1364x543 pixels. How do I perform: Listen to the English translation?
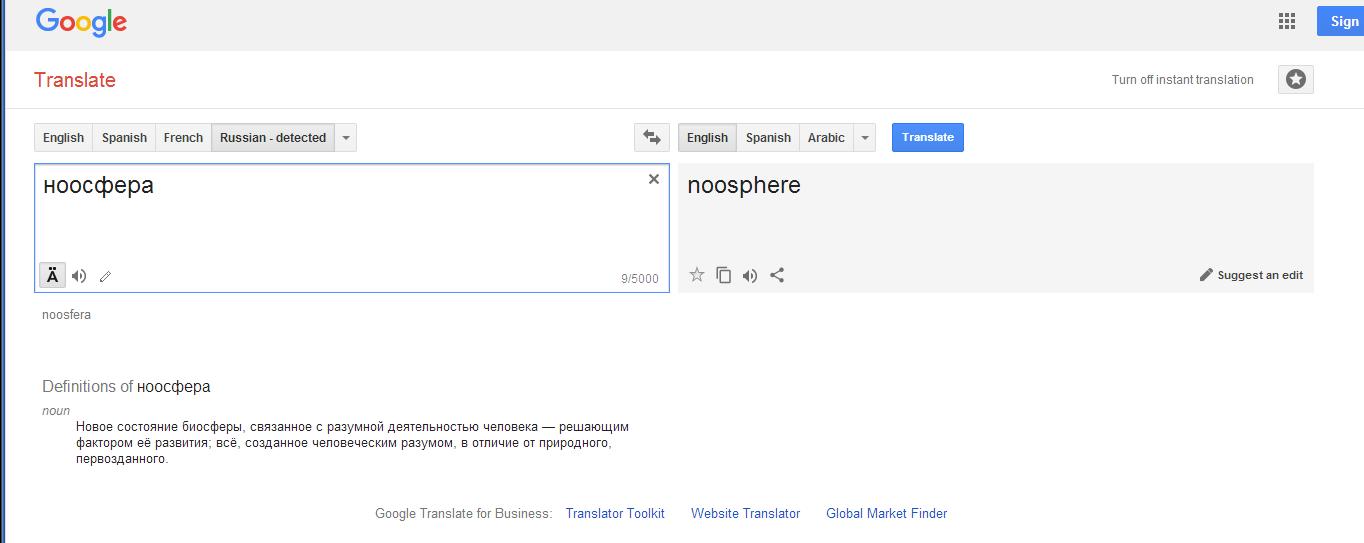(x=750, y=275)
